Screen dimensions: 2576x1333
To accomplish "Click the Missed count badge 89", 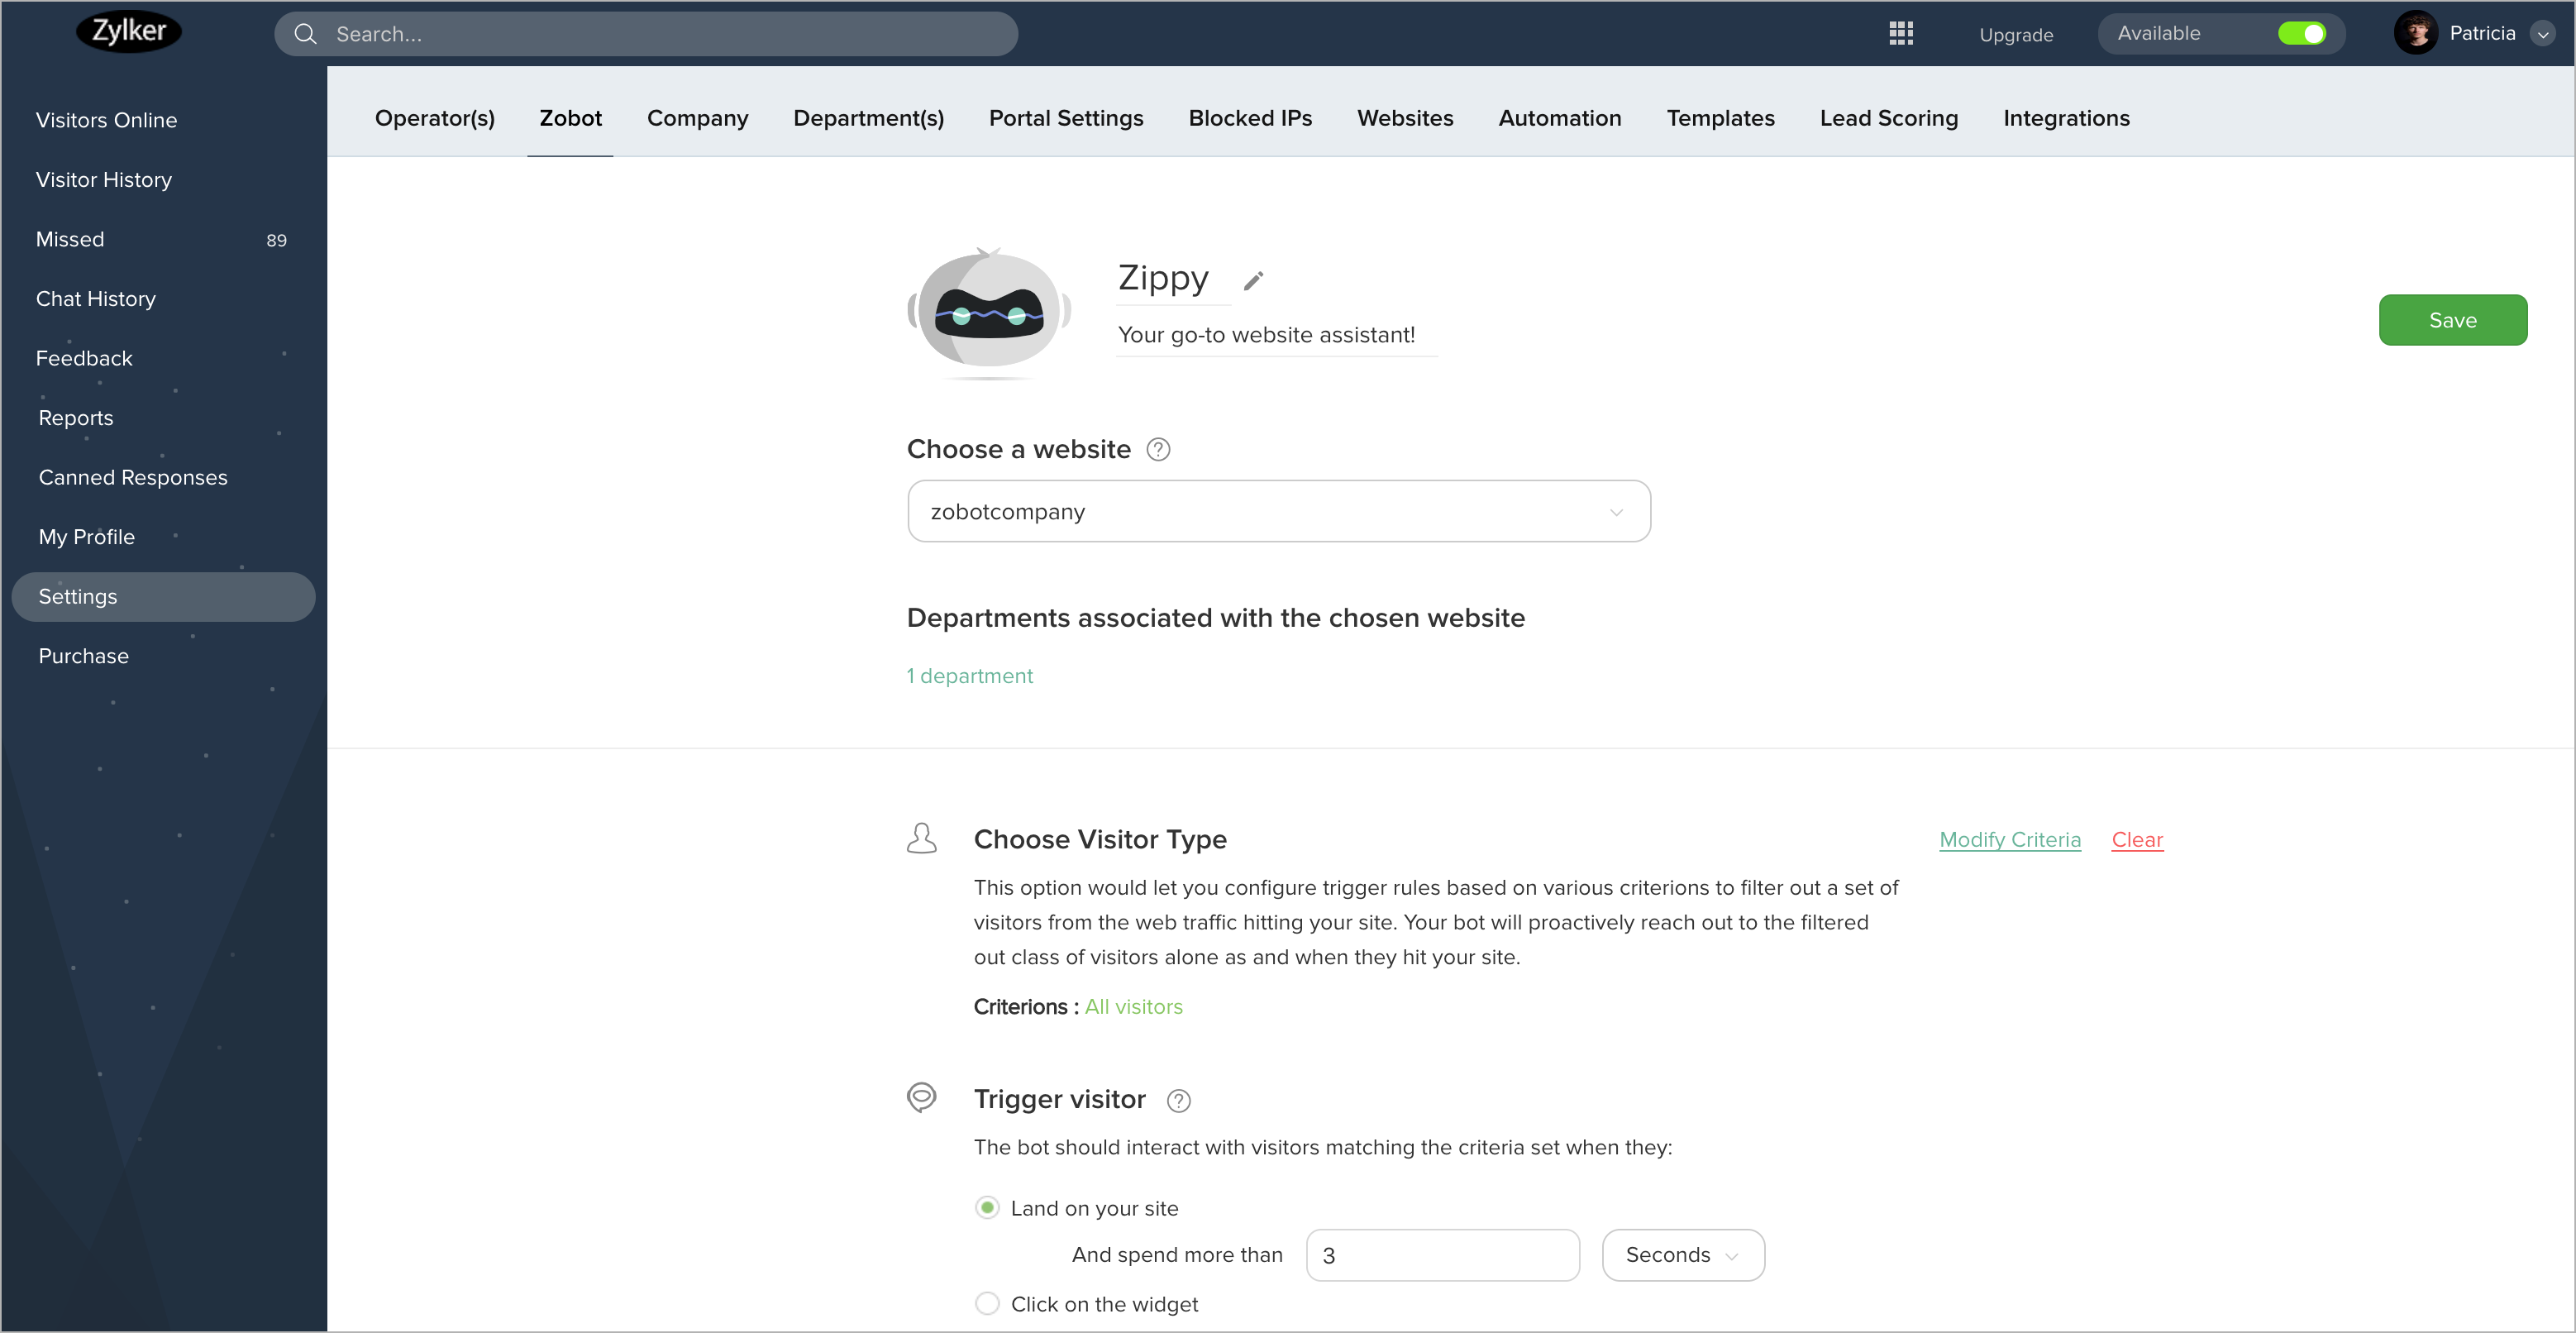I will pos(276,240).
